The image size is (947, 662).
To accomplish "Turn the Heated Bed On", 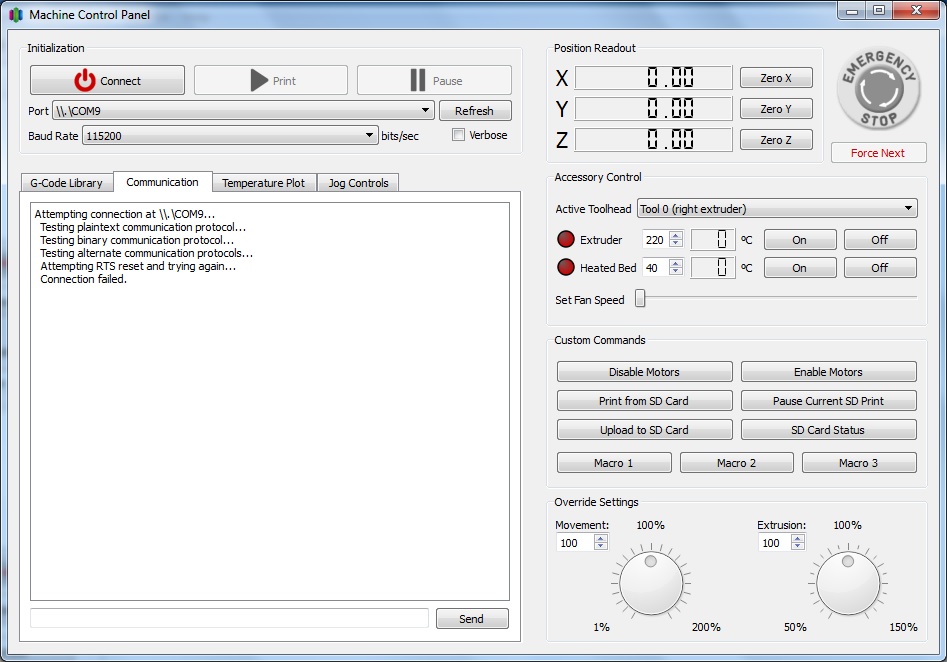I will (800, 268).
